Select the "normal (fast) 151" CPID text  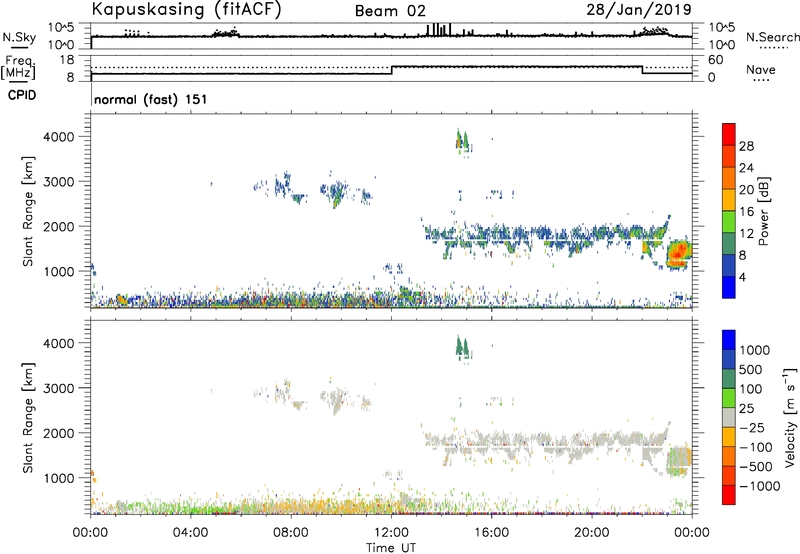pyautogui.click(x=151, y=99)
